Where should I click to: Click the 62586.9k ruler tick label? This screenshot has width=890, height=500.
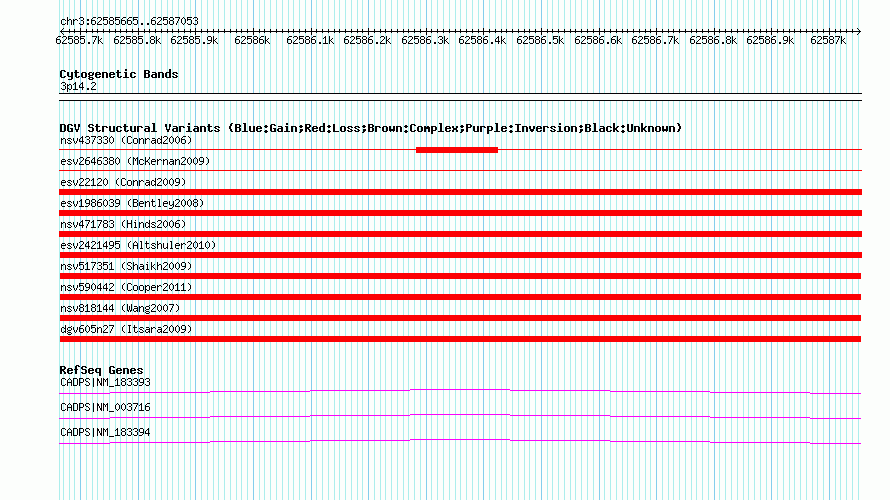pos(770,40)
